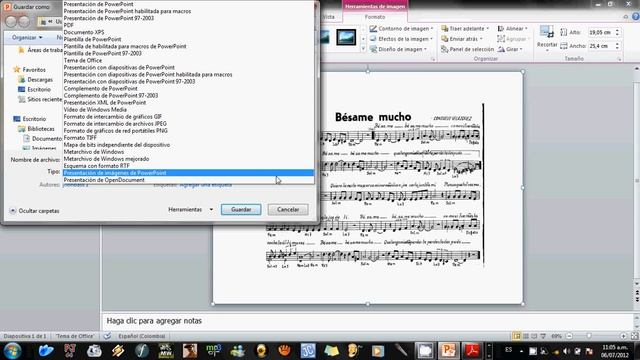Show hidden icons arrow in system tray
Image resolution: width=640 pixels, height=360 pixels.
point(521,351)
